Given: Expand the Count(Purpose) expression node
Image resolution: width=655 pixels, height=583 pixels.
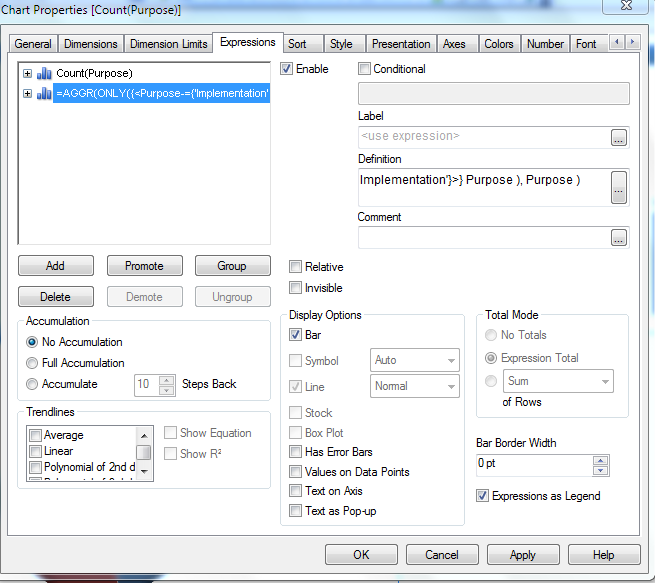Looking at the screenshot, I should (x=28, y=74).
